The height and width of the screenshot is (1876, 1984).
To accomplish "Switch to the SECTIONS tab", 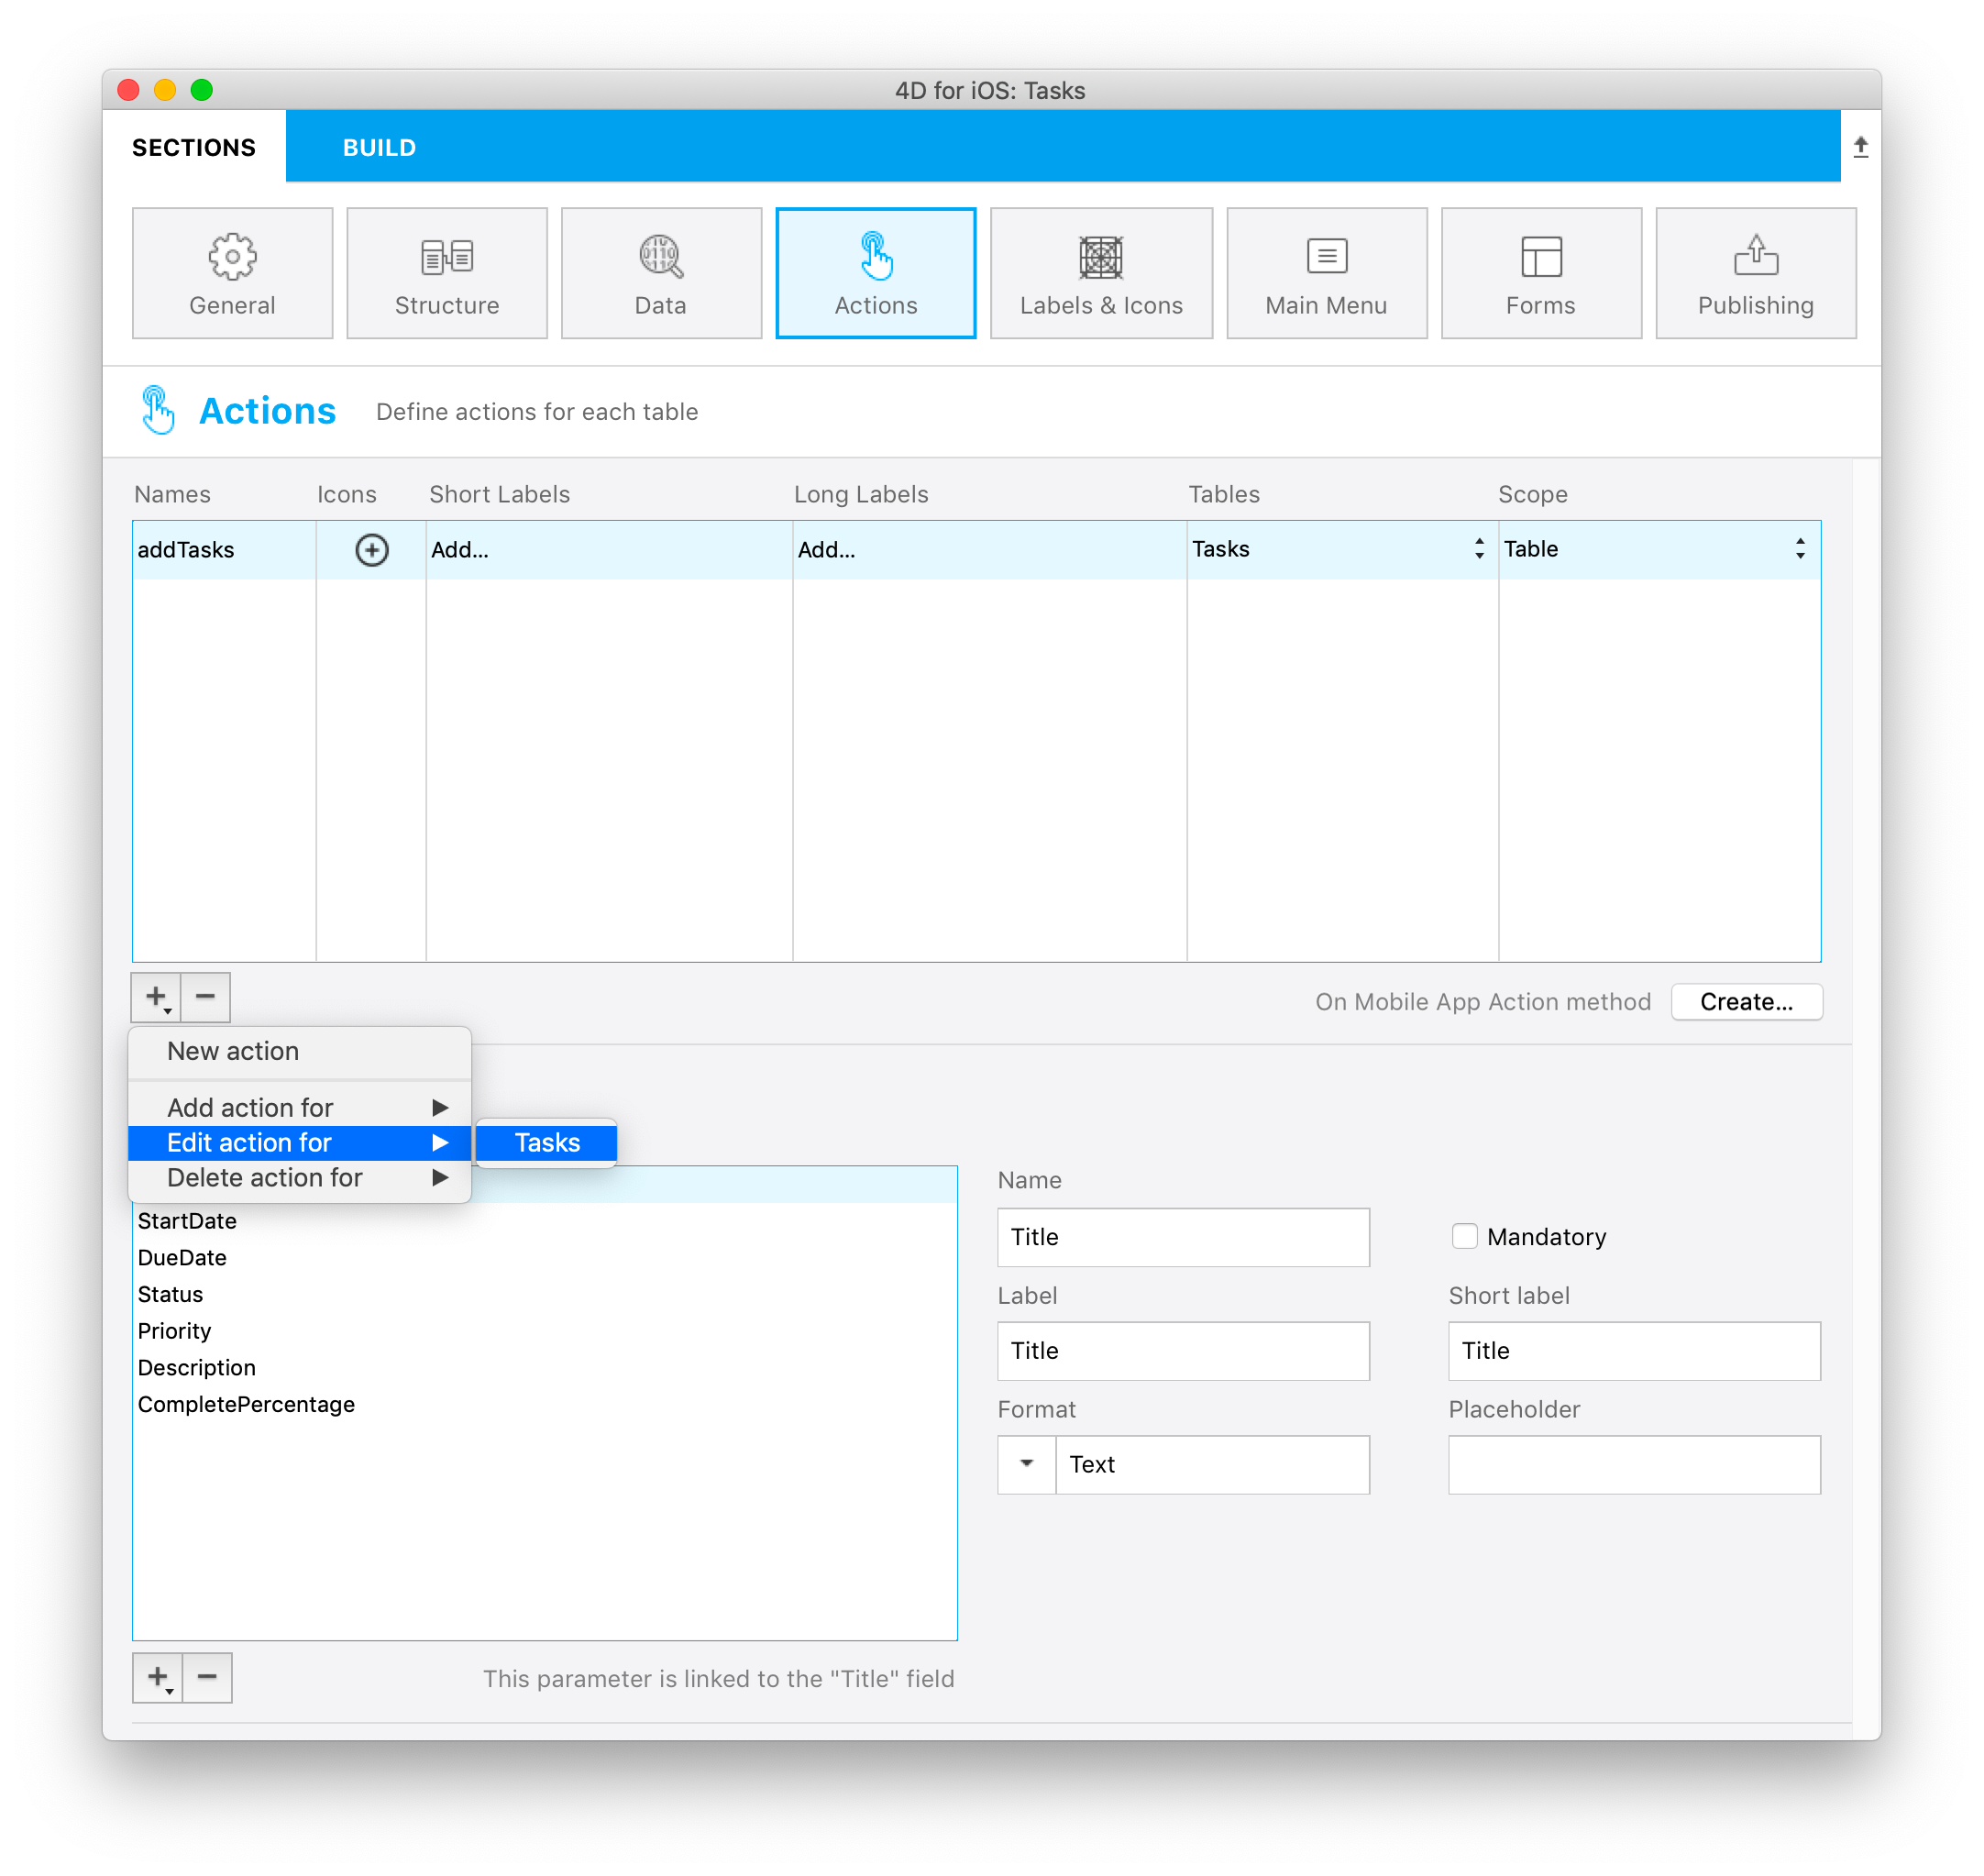I will (194, 147).
